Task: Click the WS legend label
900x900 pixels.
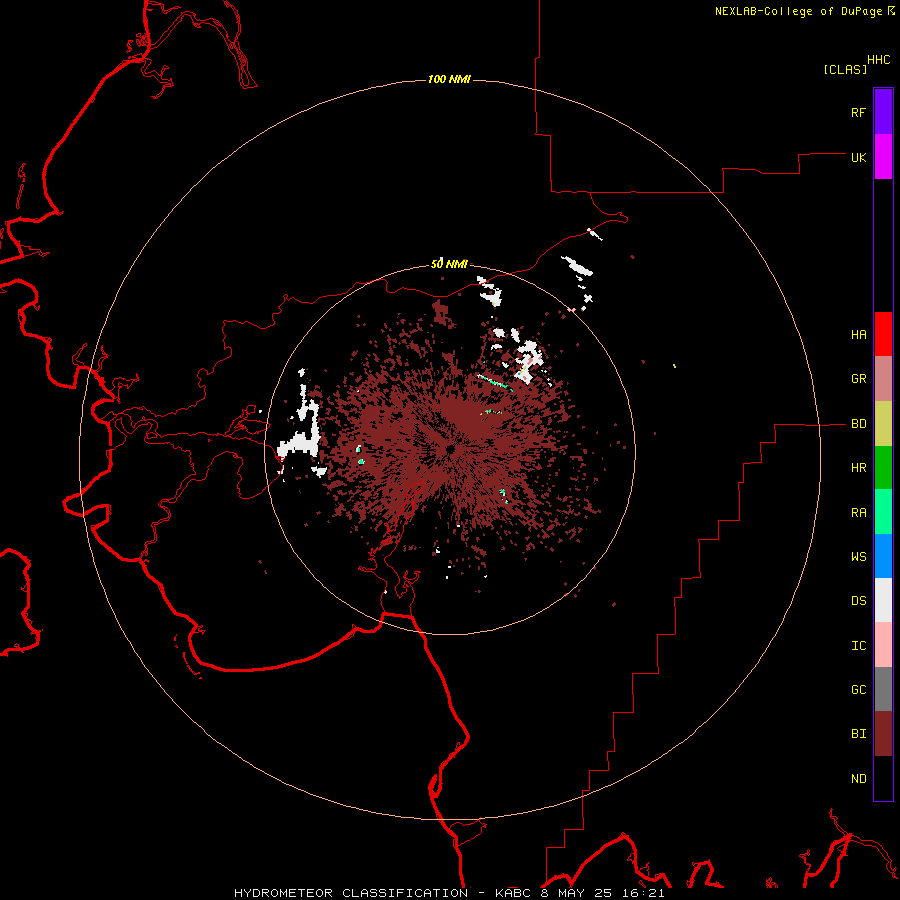Action: click(x=859, y=557)
